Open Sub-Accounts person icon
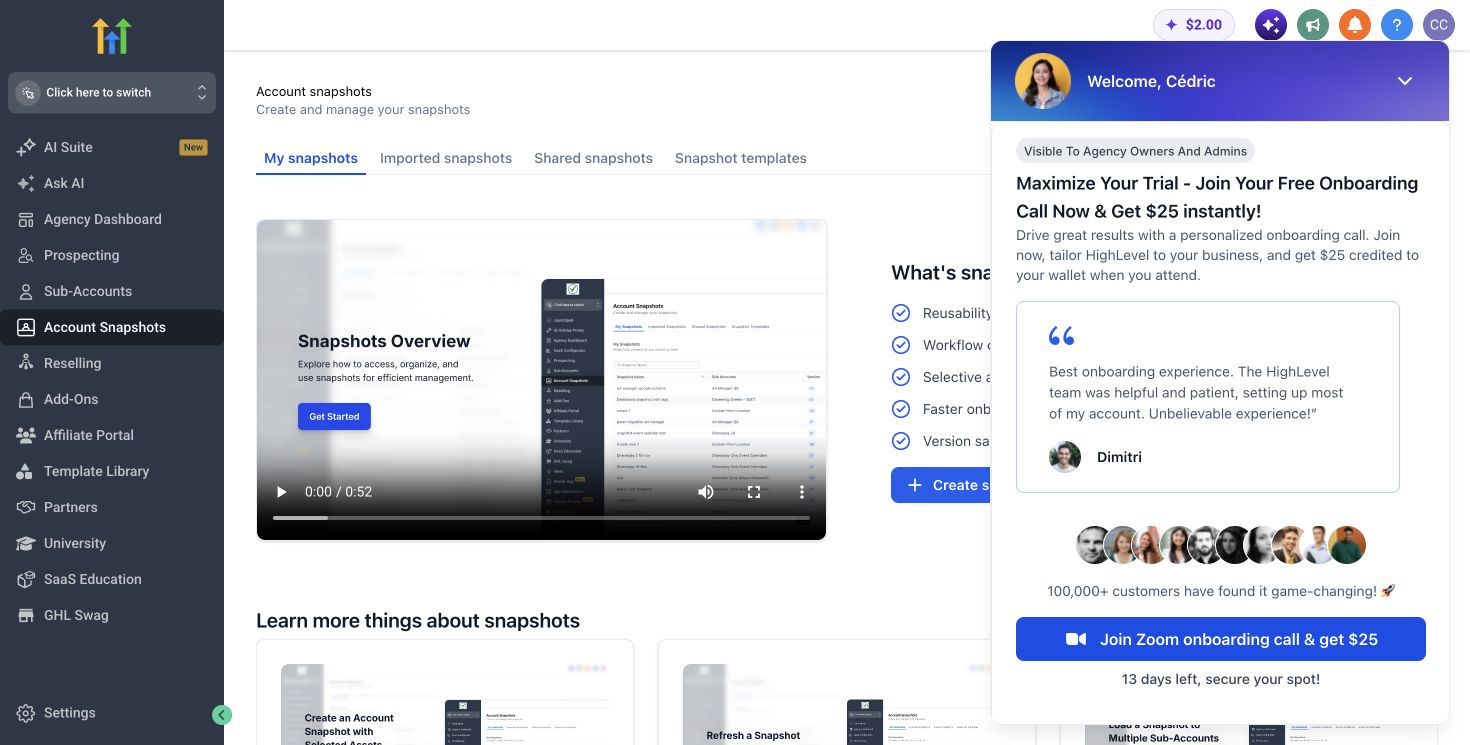This screenshot has height=745, width=1470. (x=26, y=291)
